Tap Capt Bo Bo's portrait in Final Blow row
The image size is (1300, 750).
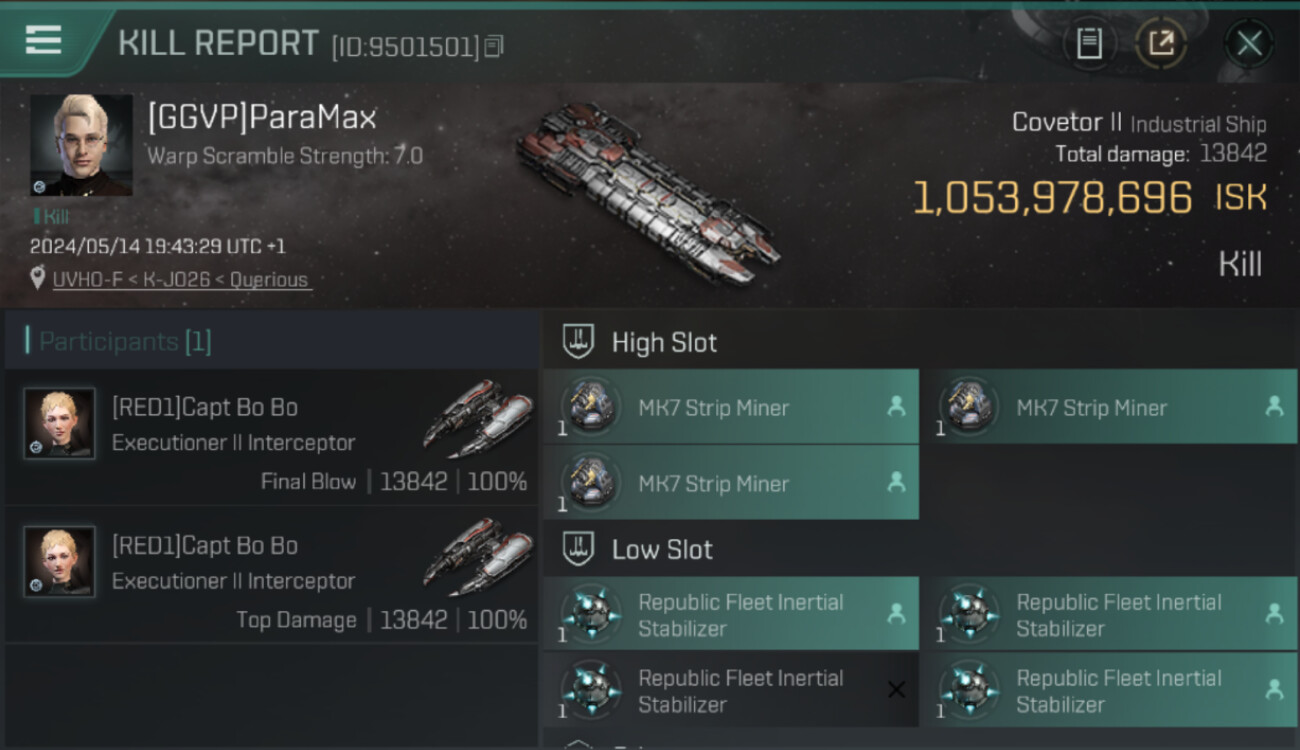pos(60,424)
